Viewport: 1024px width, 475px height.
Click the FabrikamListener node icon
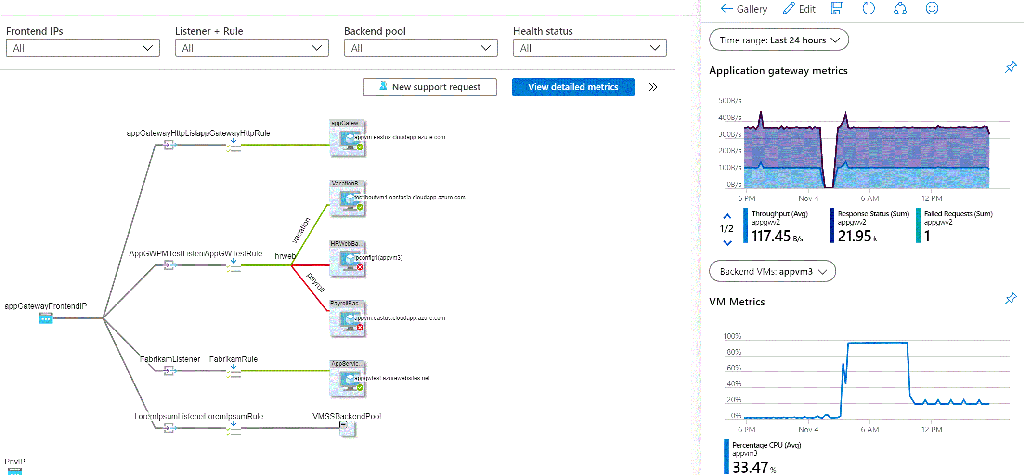[168, 370]
